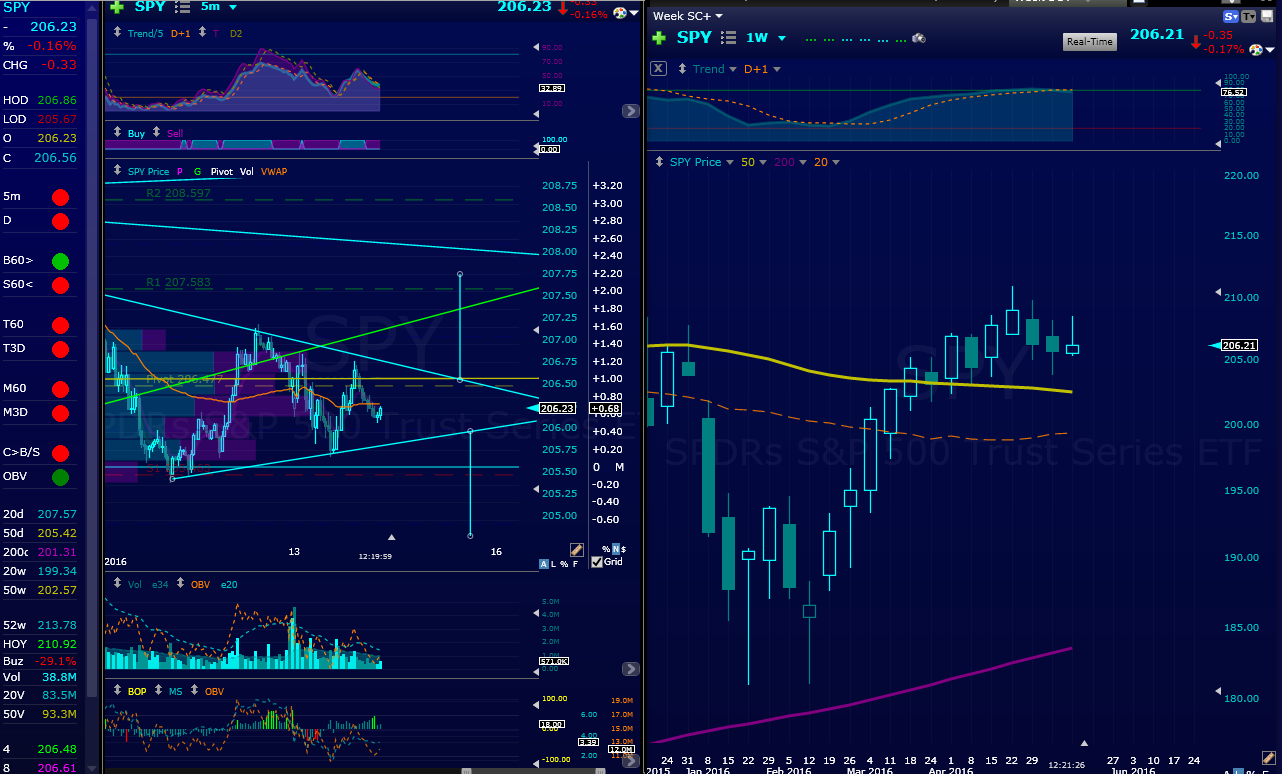
Task: Enable arithmetic scale A toggle
Action: tap(544, 564)
